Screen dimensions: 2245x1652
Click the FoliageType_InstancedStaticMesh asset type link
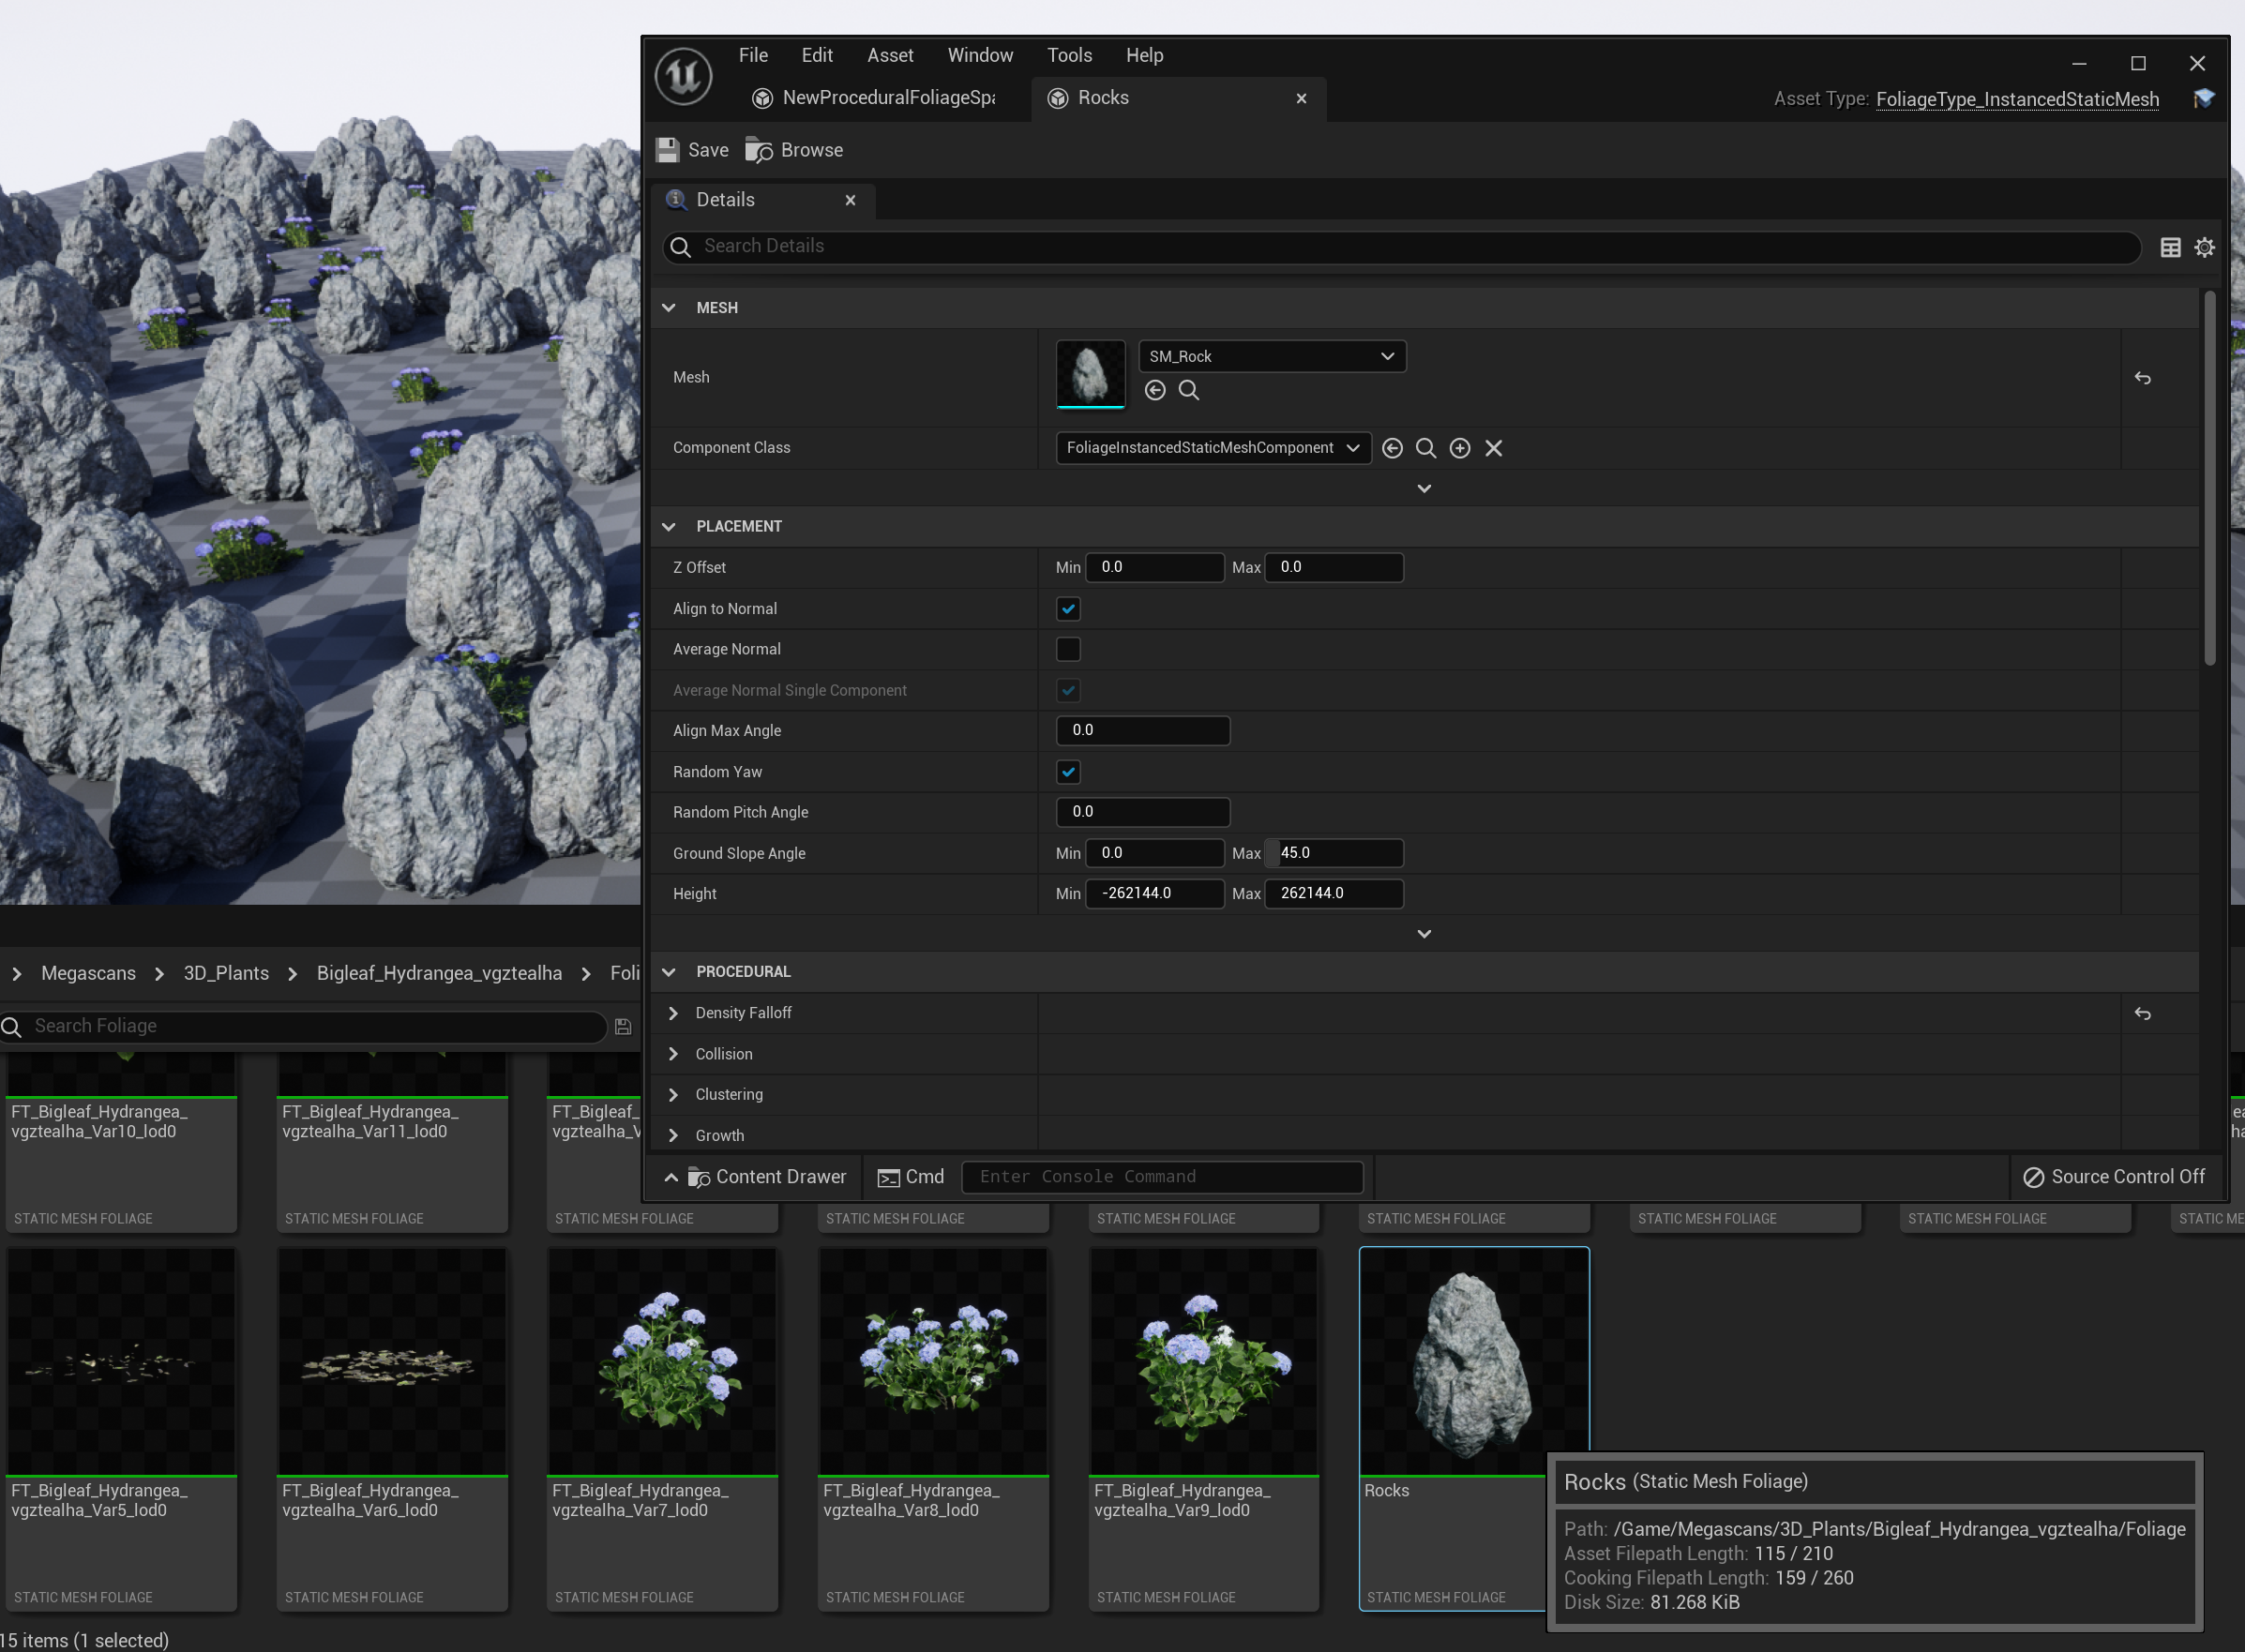pyautogui.click(x=2016, y=99)
